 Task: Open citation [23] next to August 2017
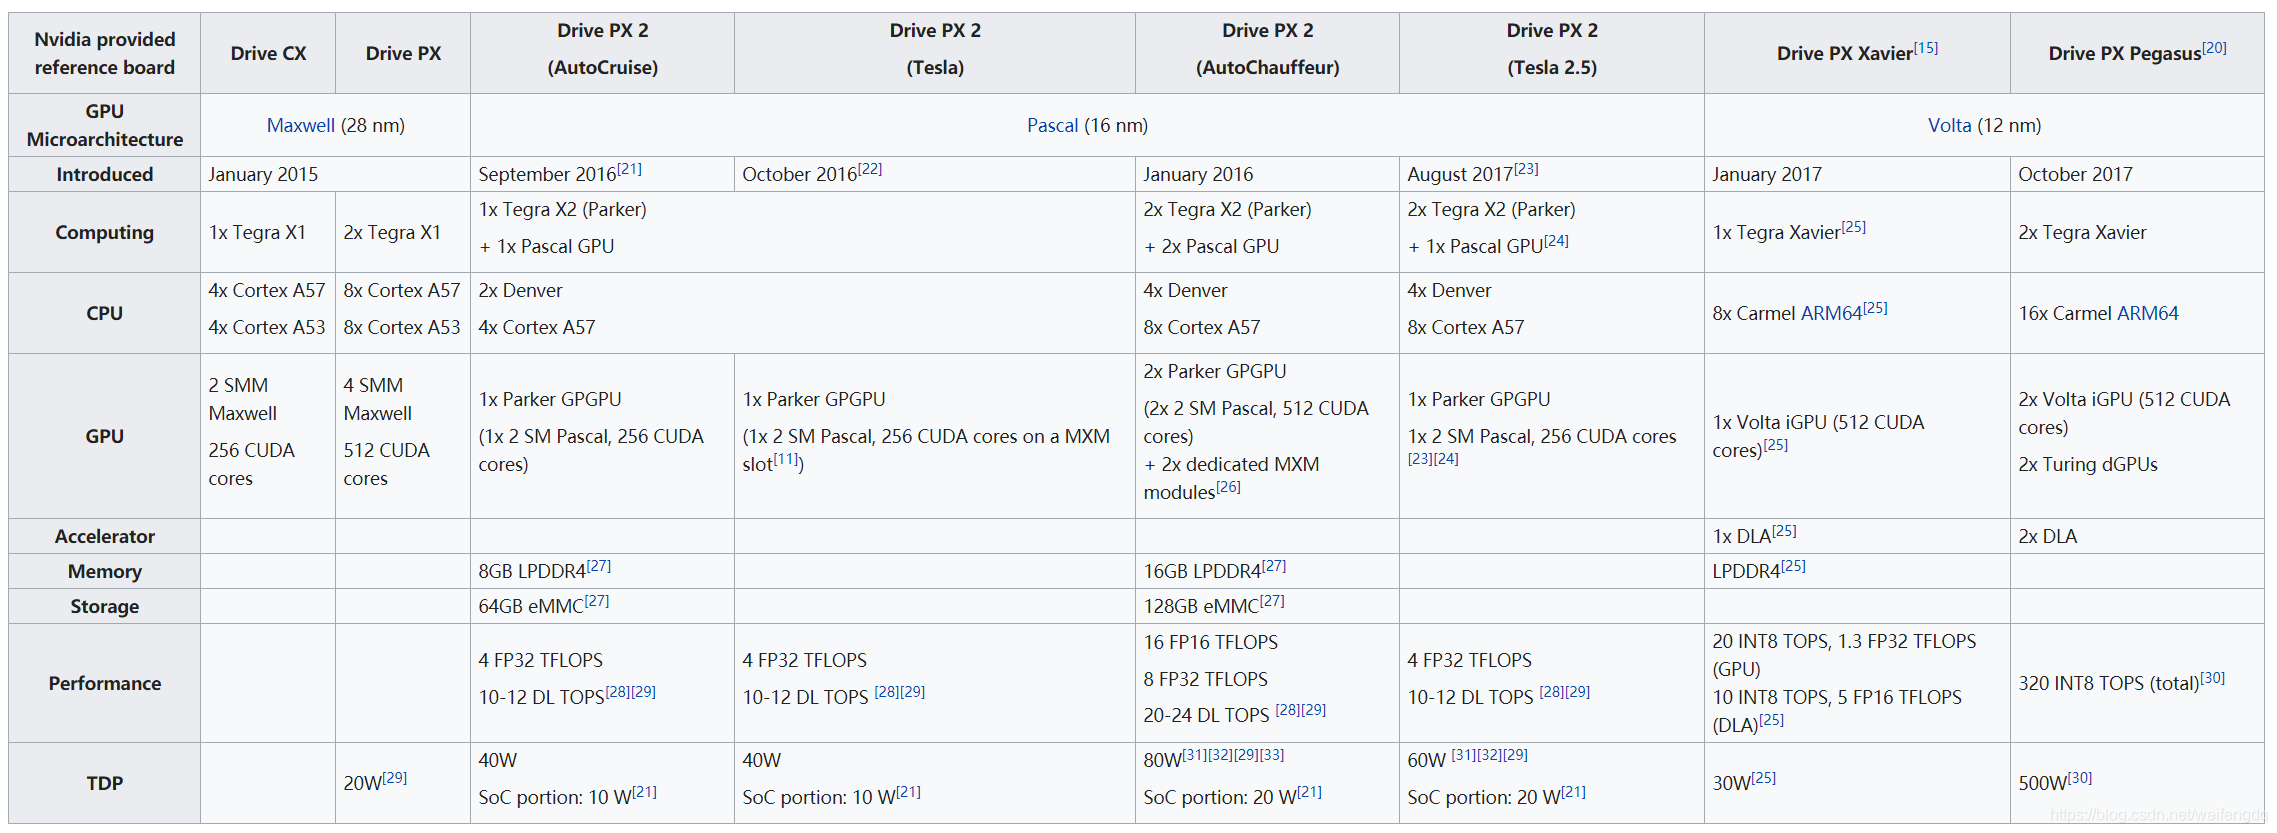point(1526,168)
